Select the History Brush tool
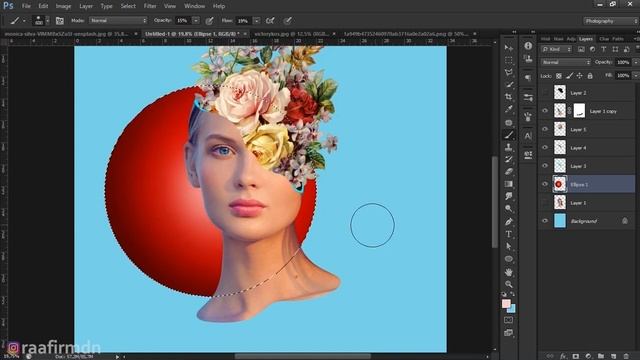This screenshot has height=360, width=640. coord(509,159)
